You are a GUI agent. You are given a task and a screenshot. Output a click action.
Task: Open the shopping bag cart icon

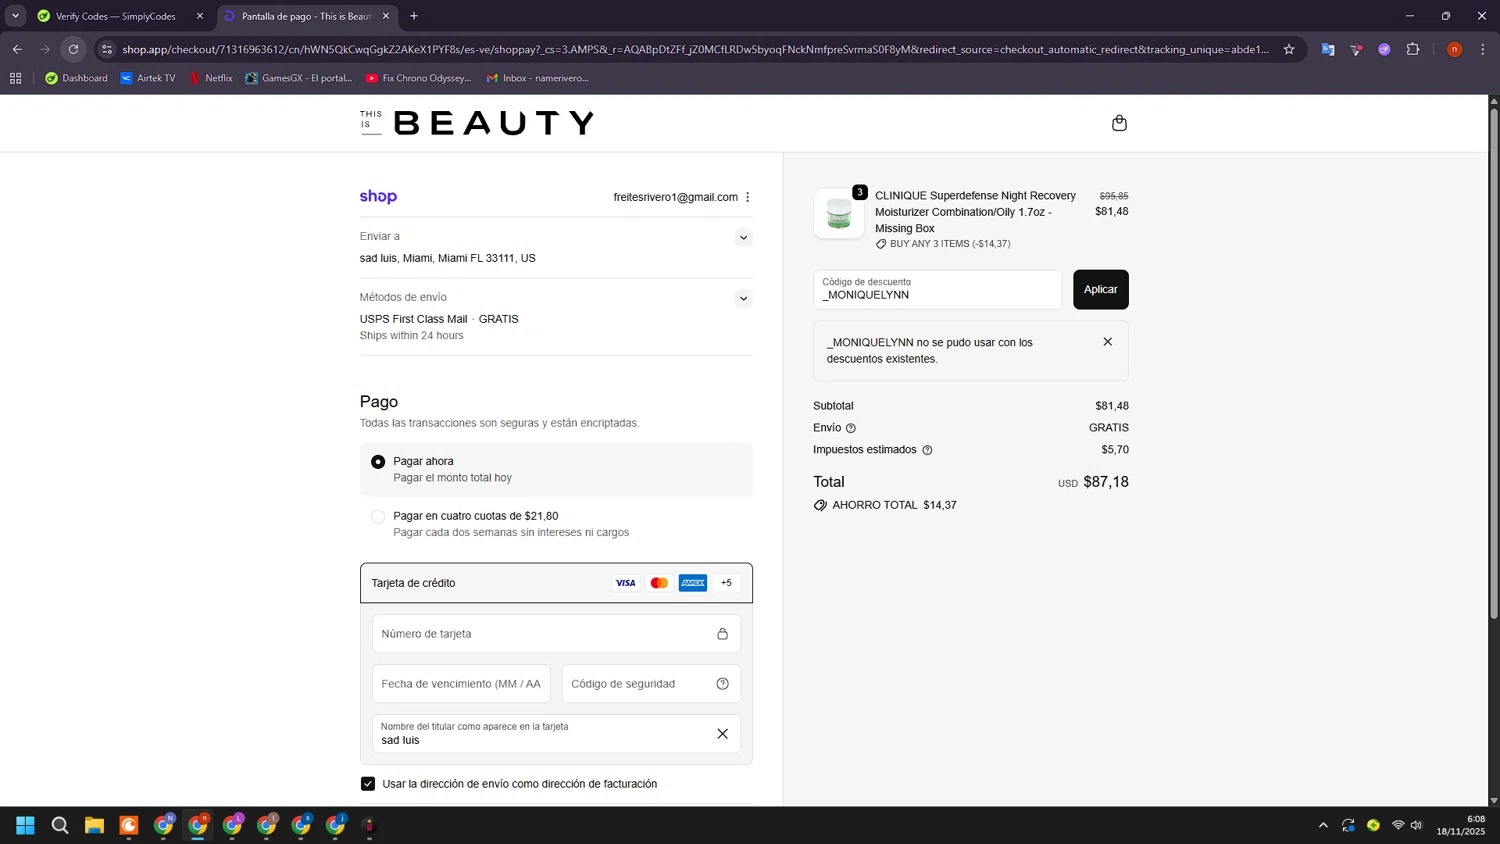(x=1119, y=123)
